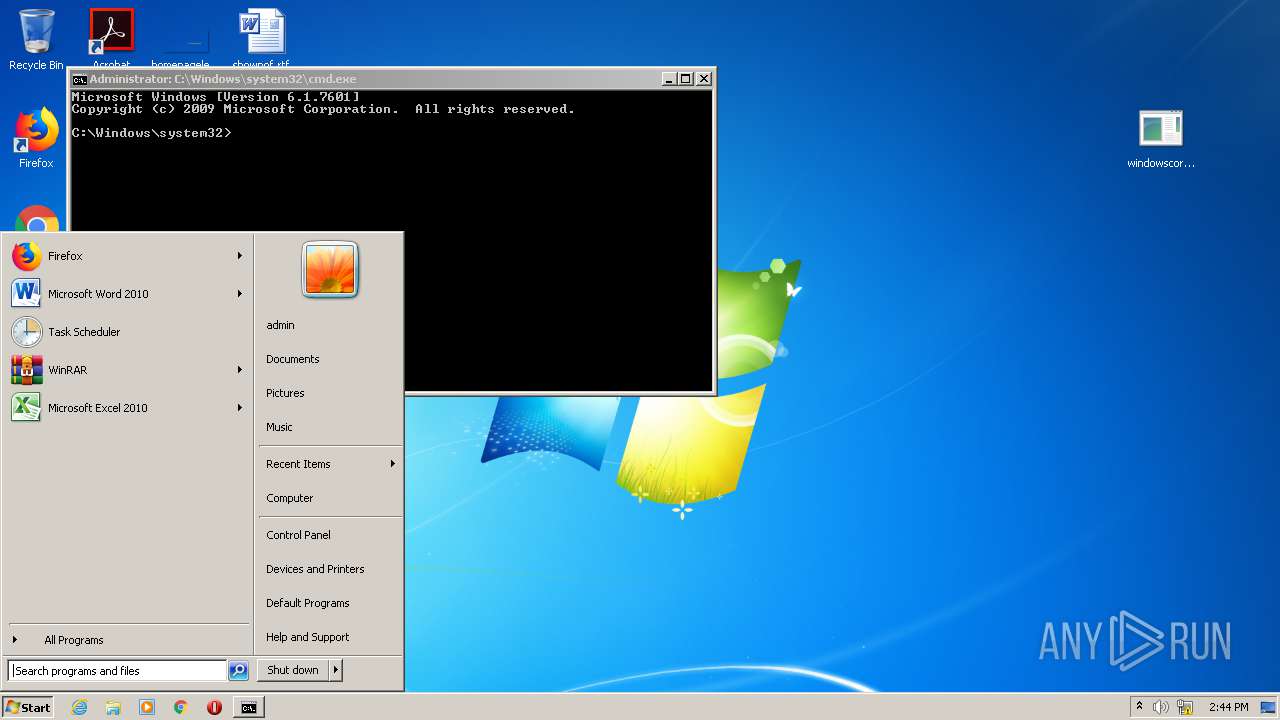
Task: Maximize the cmd.exe window
Action: 686,79
